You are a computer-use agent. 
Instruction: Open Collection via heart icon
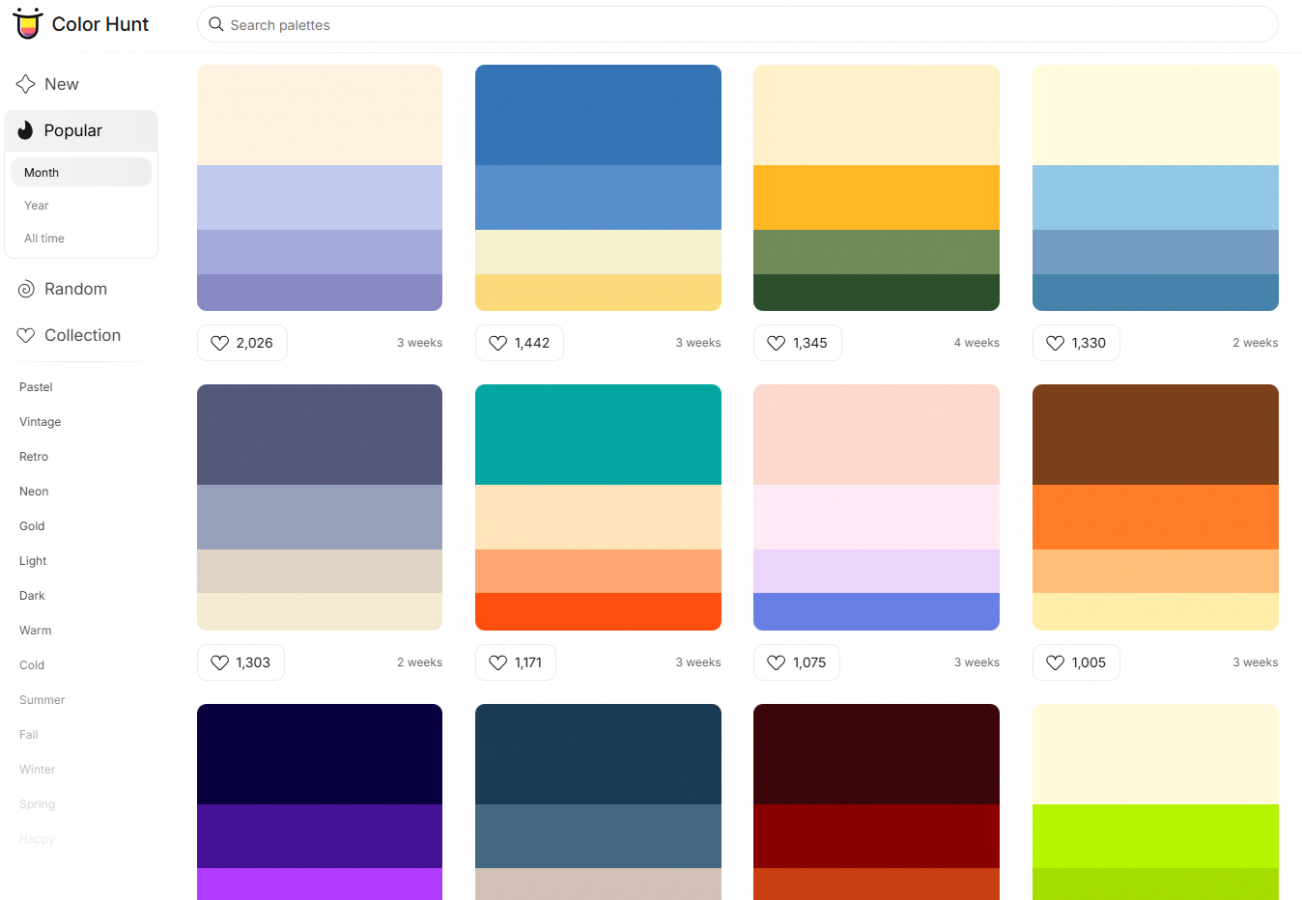point(26,336)
